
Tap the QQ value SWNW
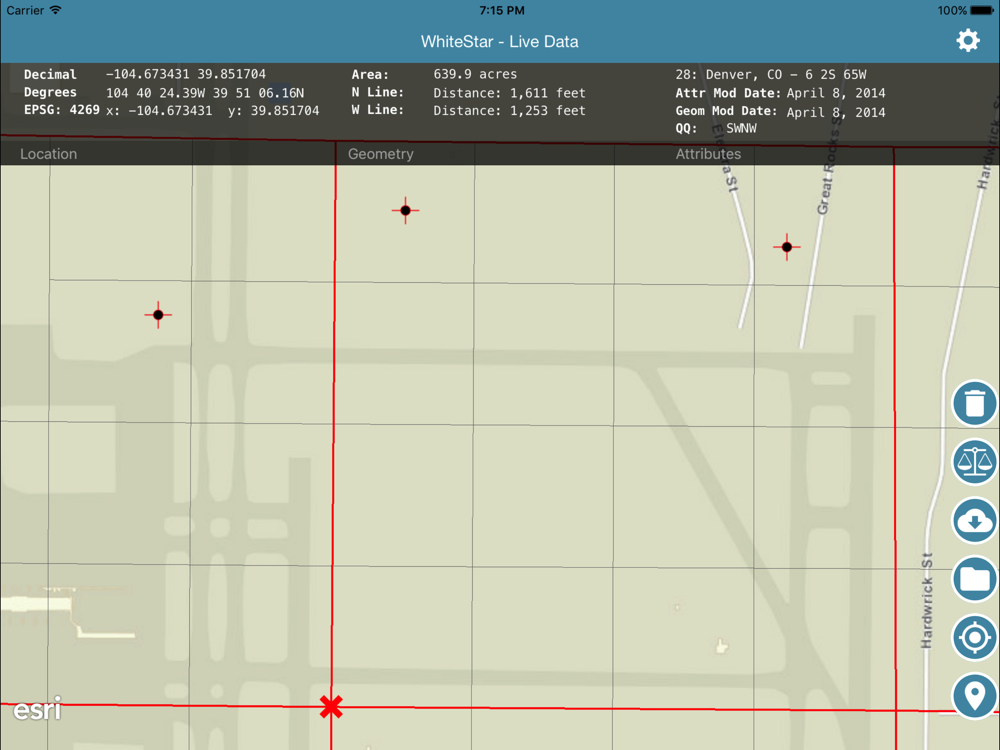click(741, 128)
